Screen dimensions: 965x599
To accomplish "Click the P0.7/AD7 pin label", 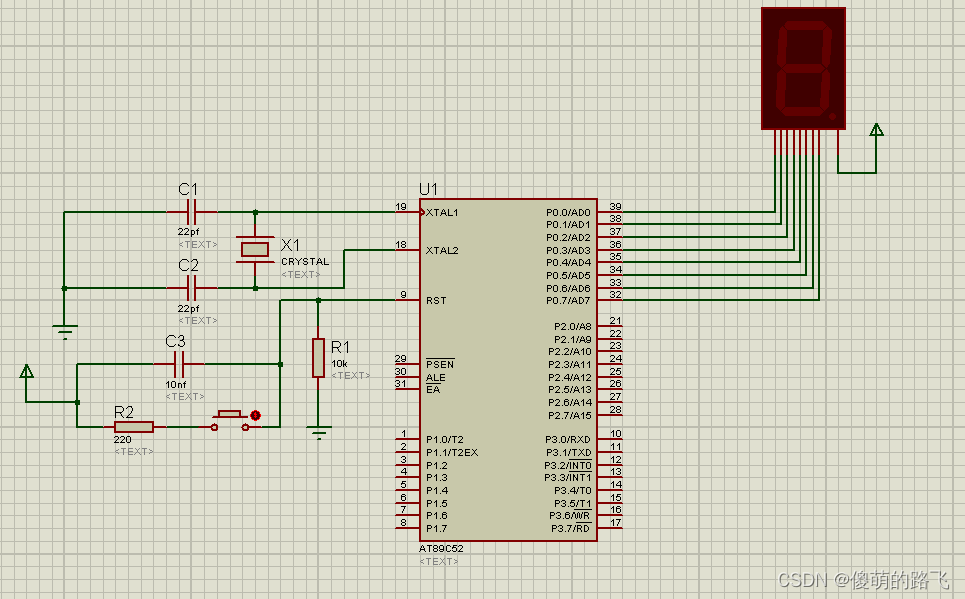I will 568,300.
